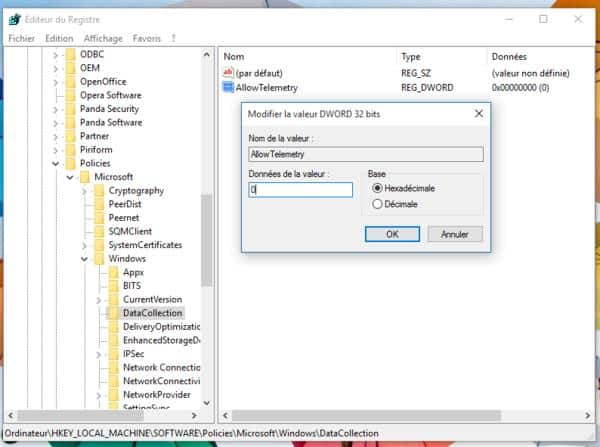Click the SystemCertificates folder icon
The width and height of the screenshot is (600, 447).
[x=99, y=245]
